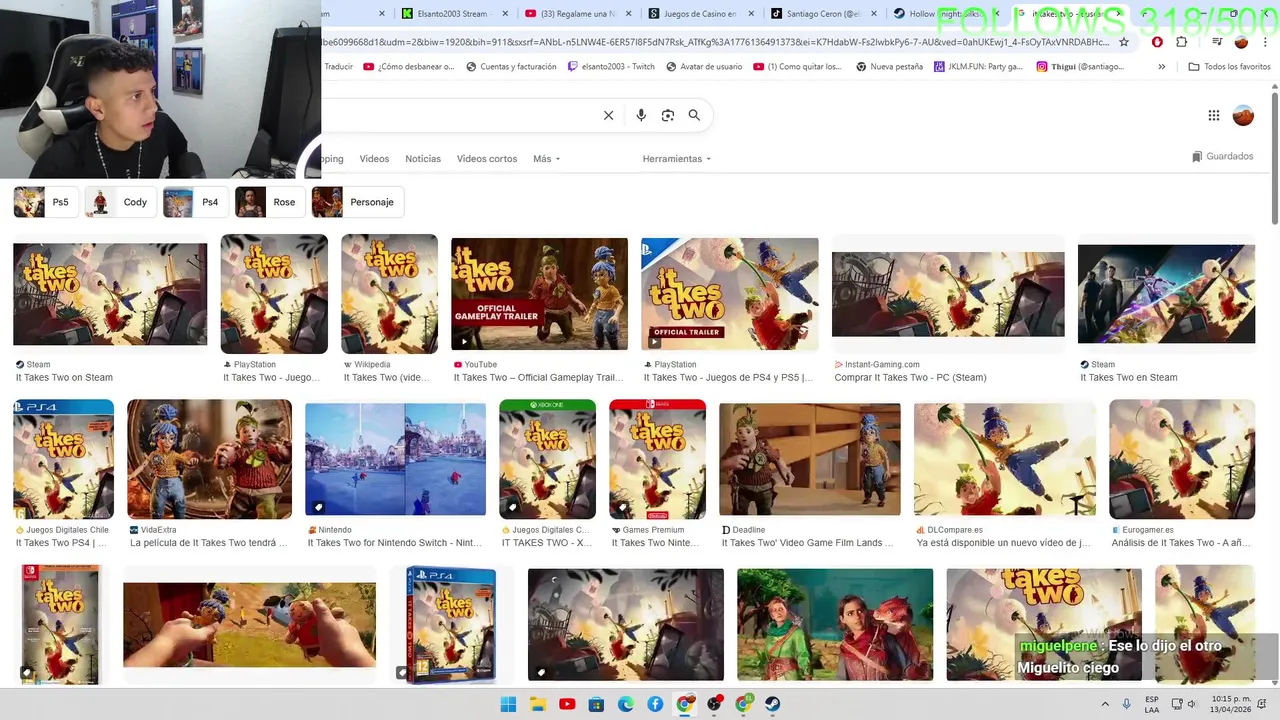Open Guardados saved items

[x=1223, y=156]
